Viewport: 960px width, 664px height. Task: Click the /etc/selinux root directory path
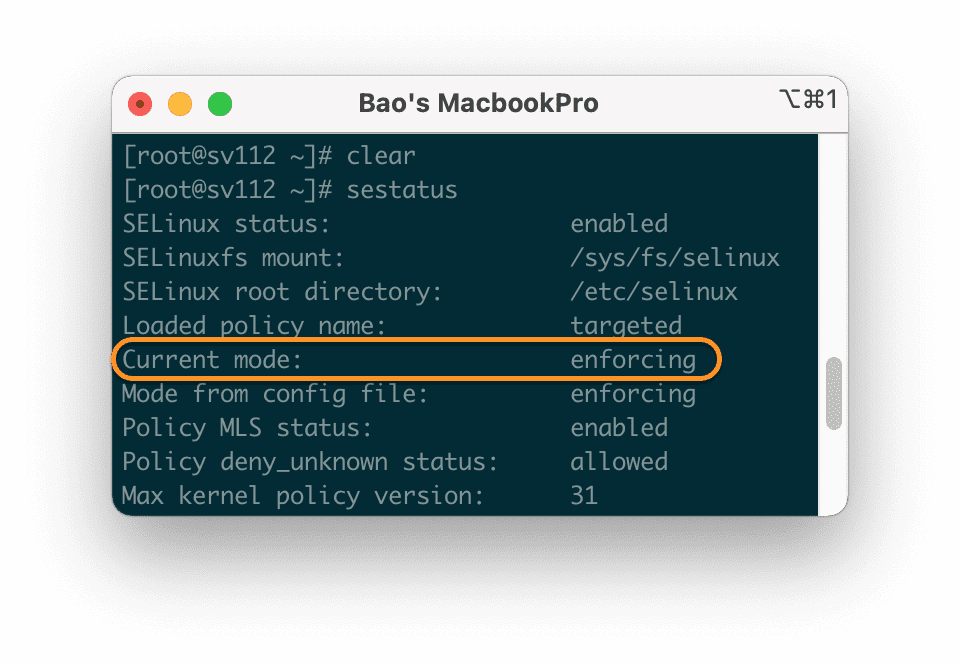click(654, 291)
